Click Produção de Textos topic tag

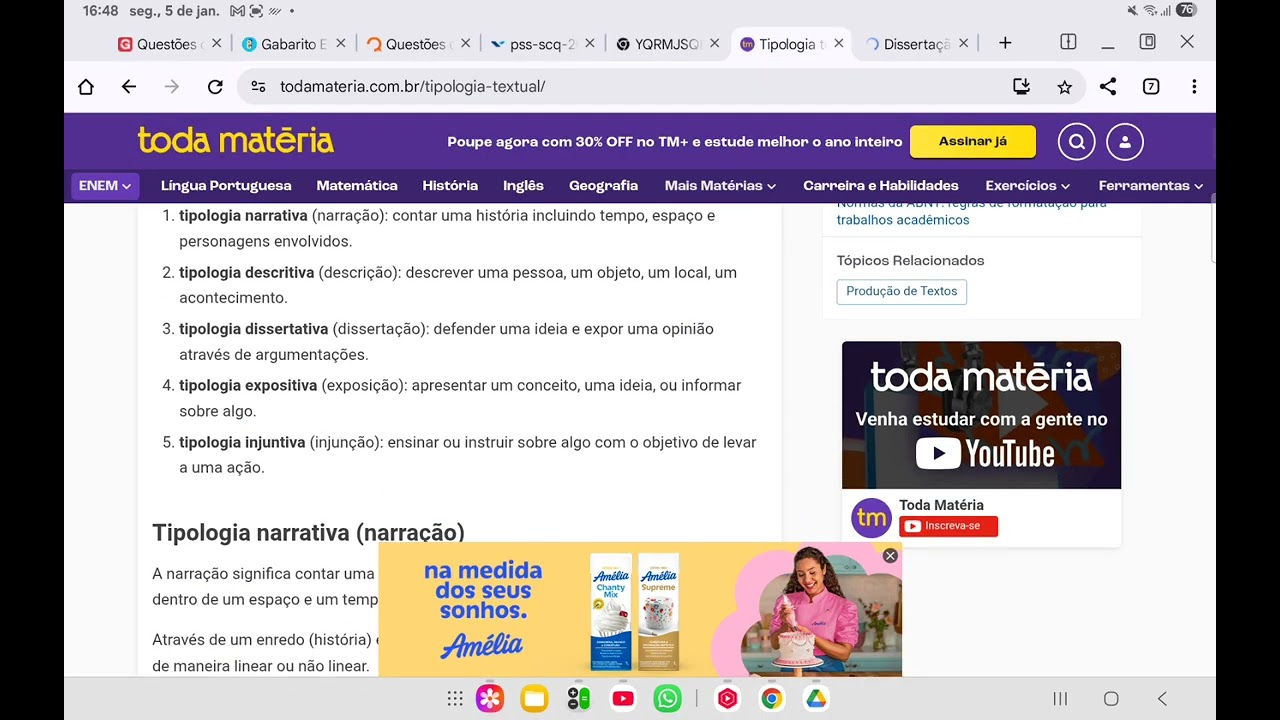902,292
